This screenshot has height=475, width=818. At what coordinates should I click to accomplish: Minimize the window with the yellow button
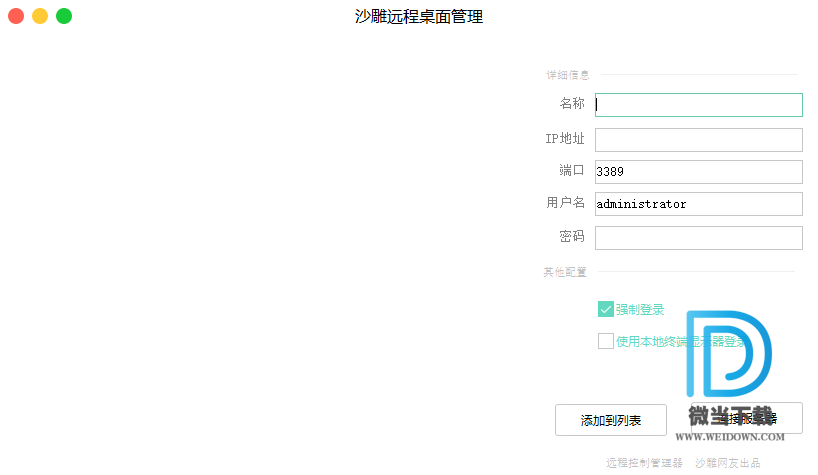(40, 16)
